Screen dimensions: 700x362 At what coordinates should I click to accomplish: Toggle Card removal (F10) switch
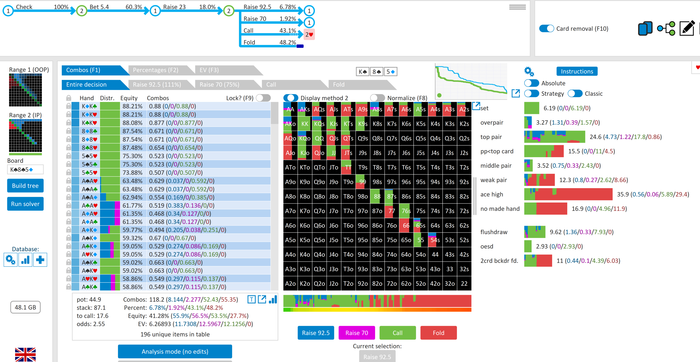(x=546, y=29)
